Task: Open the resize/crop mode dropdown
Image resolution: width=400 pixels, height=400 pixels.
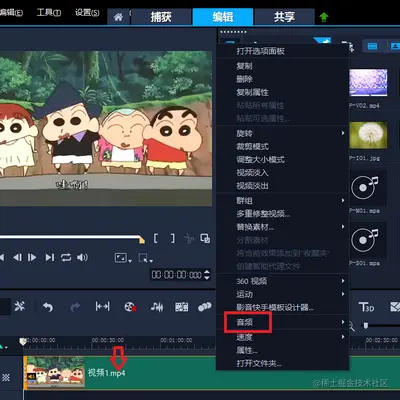Action: 146,258
